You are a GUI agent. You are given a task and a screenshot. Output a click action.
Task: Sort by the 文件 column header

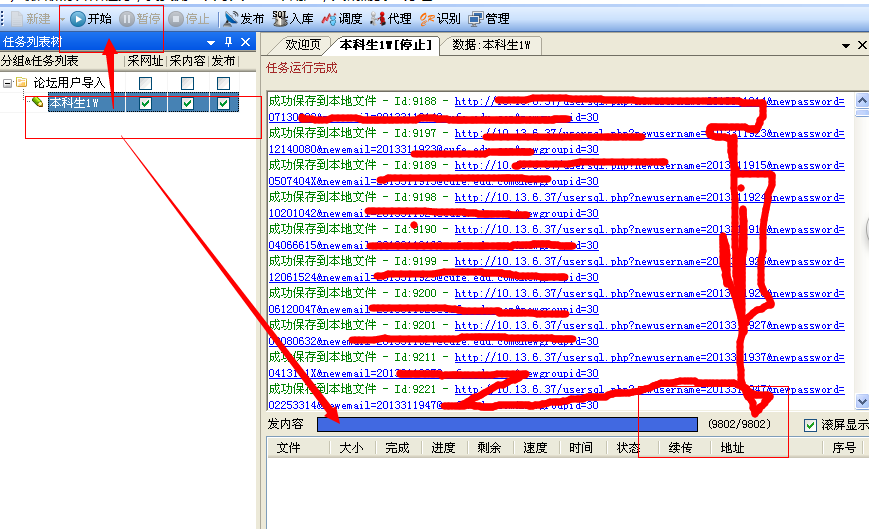(288, 448)
